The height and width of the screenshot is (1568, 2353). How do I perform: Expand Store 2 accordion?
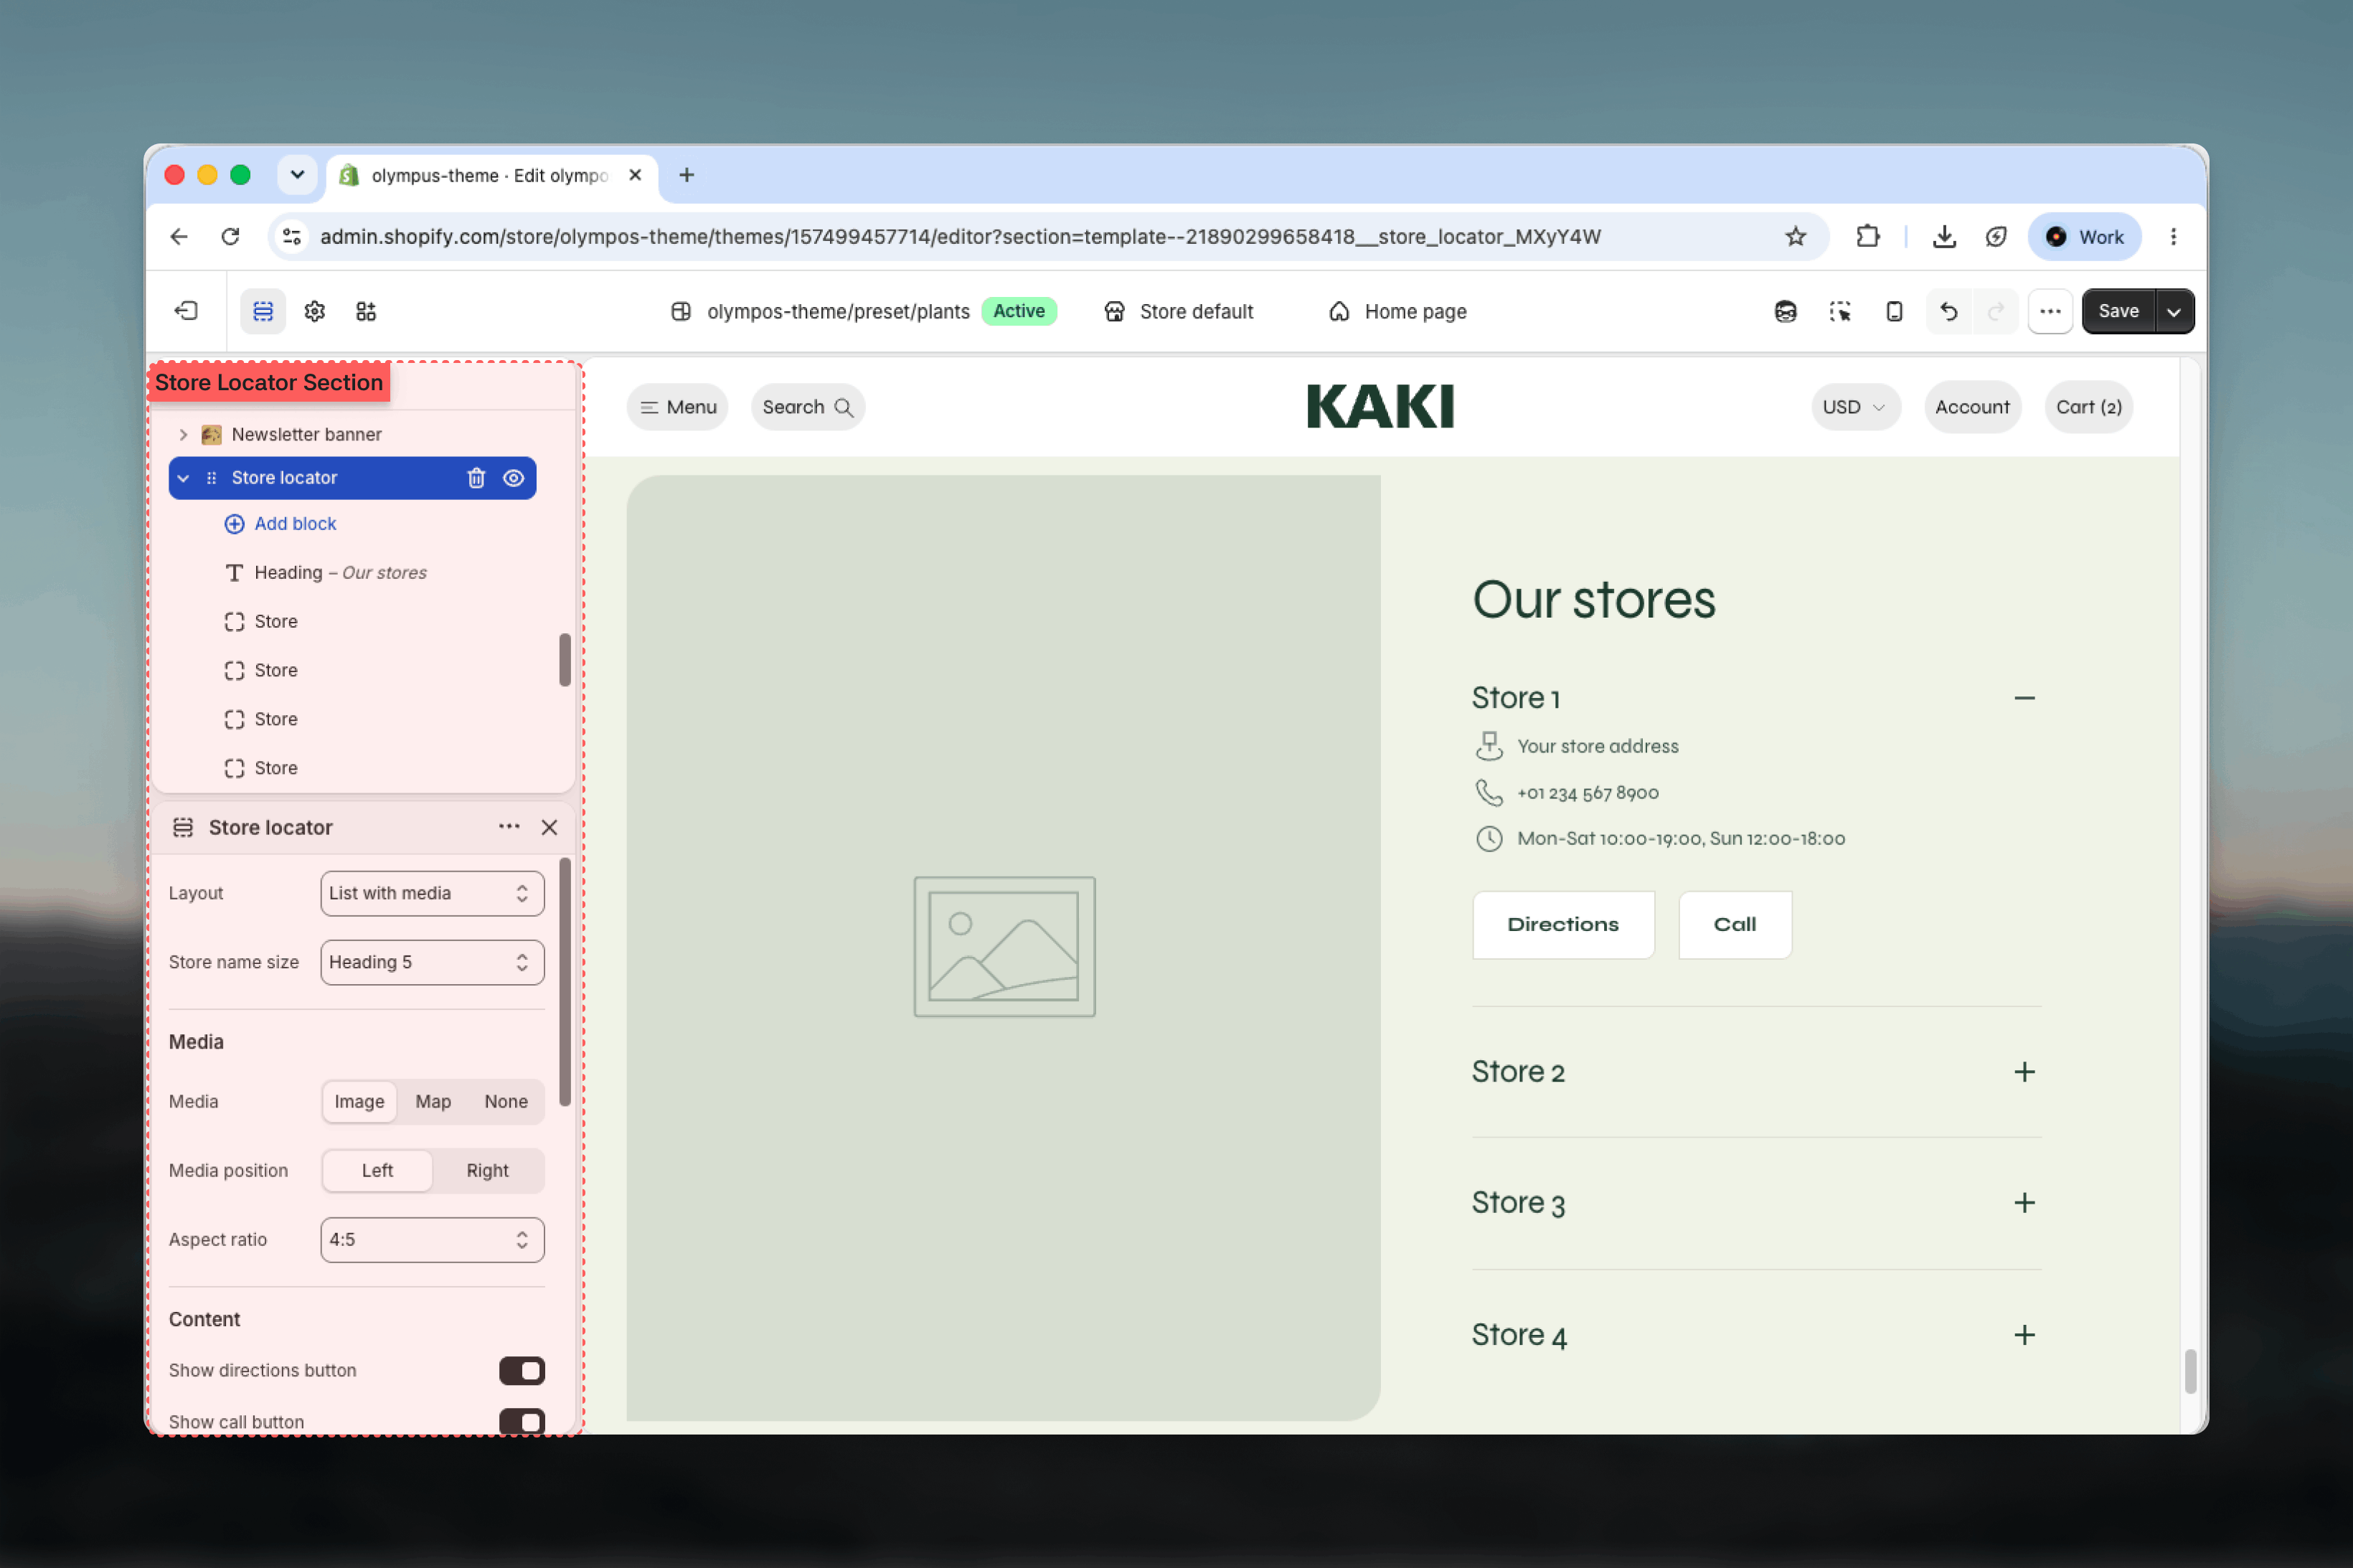click(x=2025, y=1071)
